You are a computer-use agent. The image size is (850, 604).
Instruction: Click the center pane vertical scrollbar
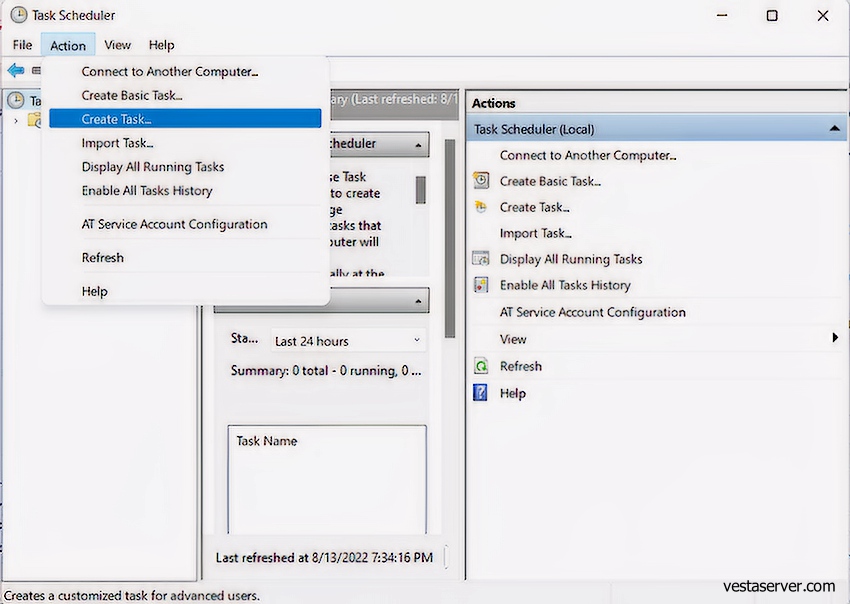(x=450, y=239)
